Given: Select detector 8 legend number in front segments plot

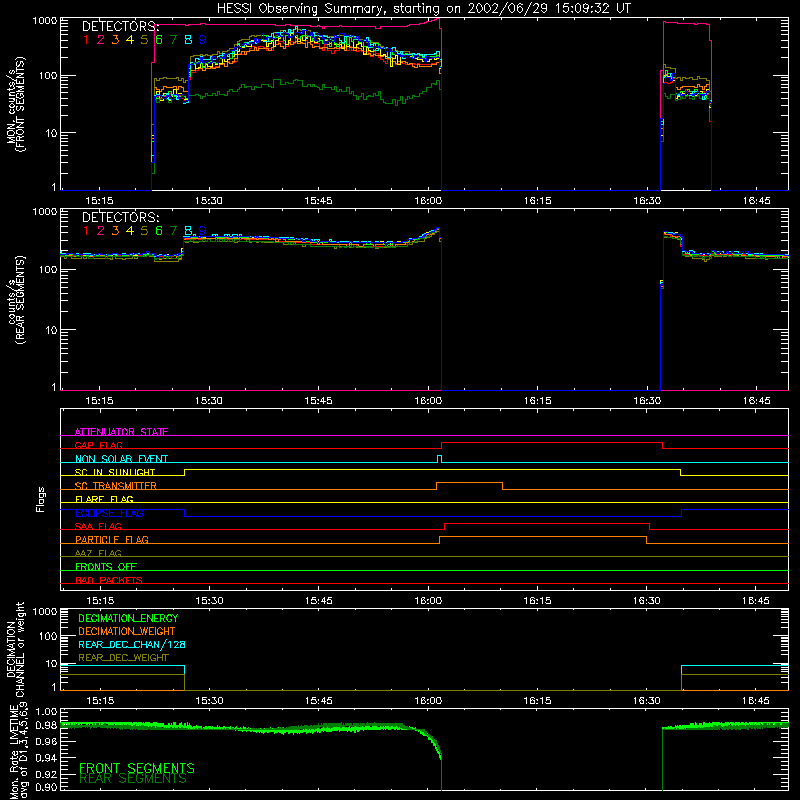Looking at the screenshot, I should click(x=188, y=40).
